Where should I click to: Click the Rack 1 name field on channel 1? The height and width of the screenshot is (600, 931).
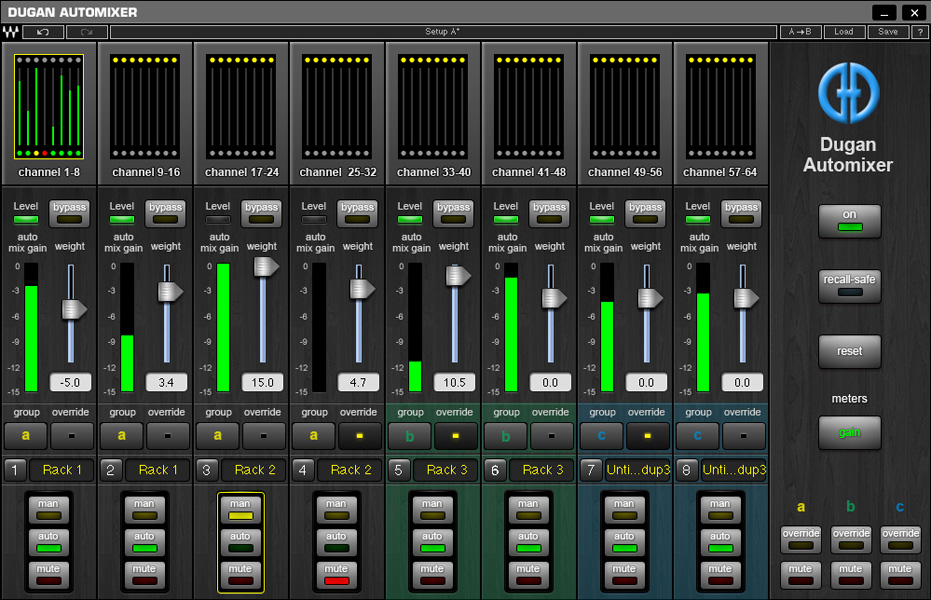(62, 470)
